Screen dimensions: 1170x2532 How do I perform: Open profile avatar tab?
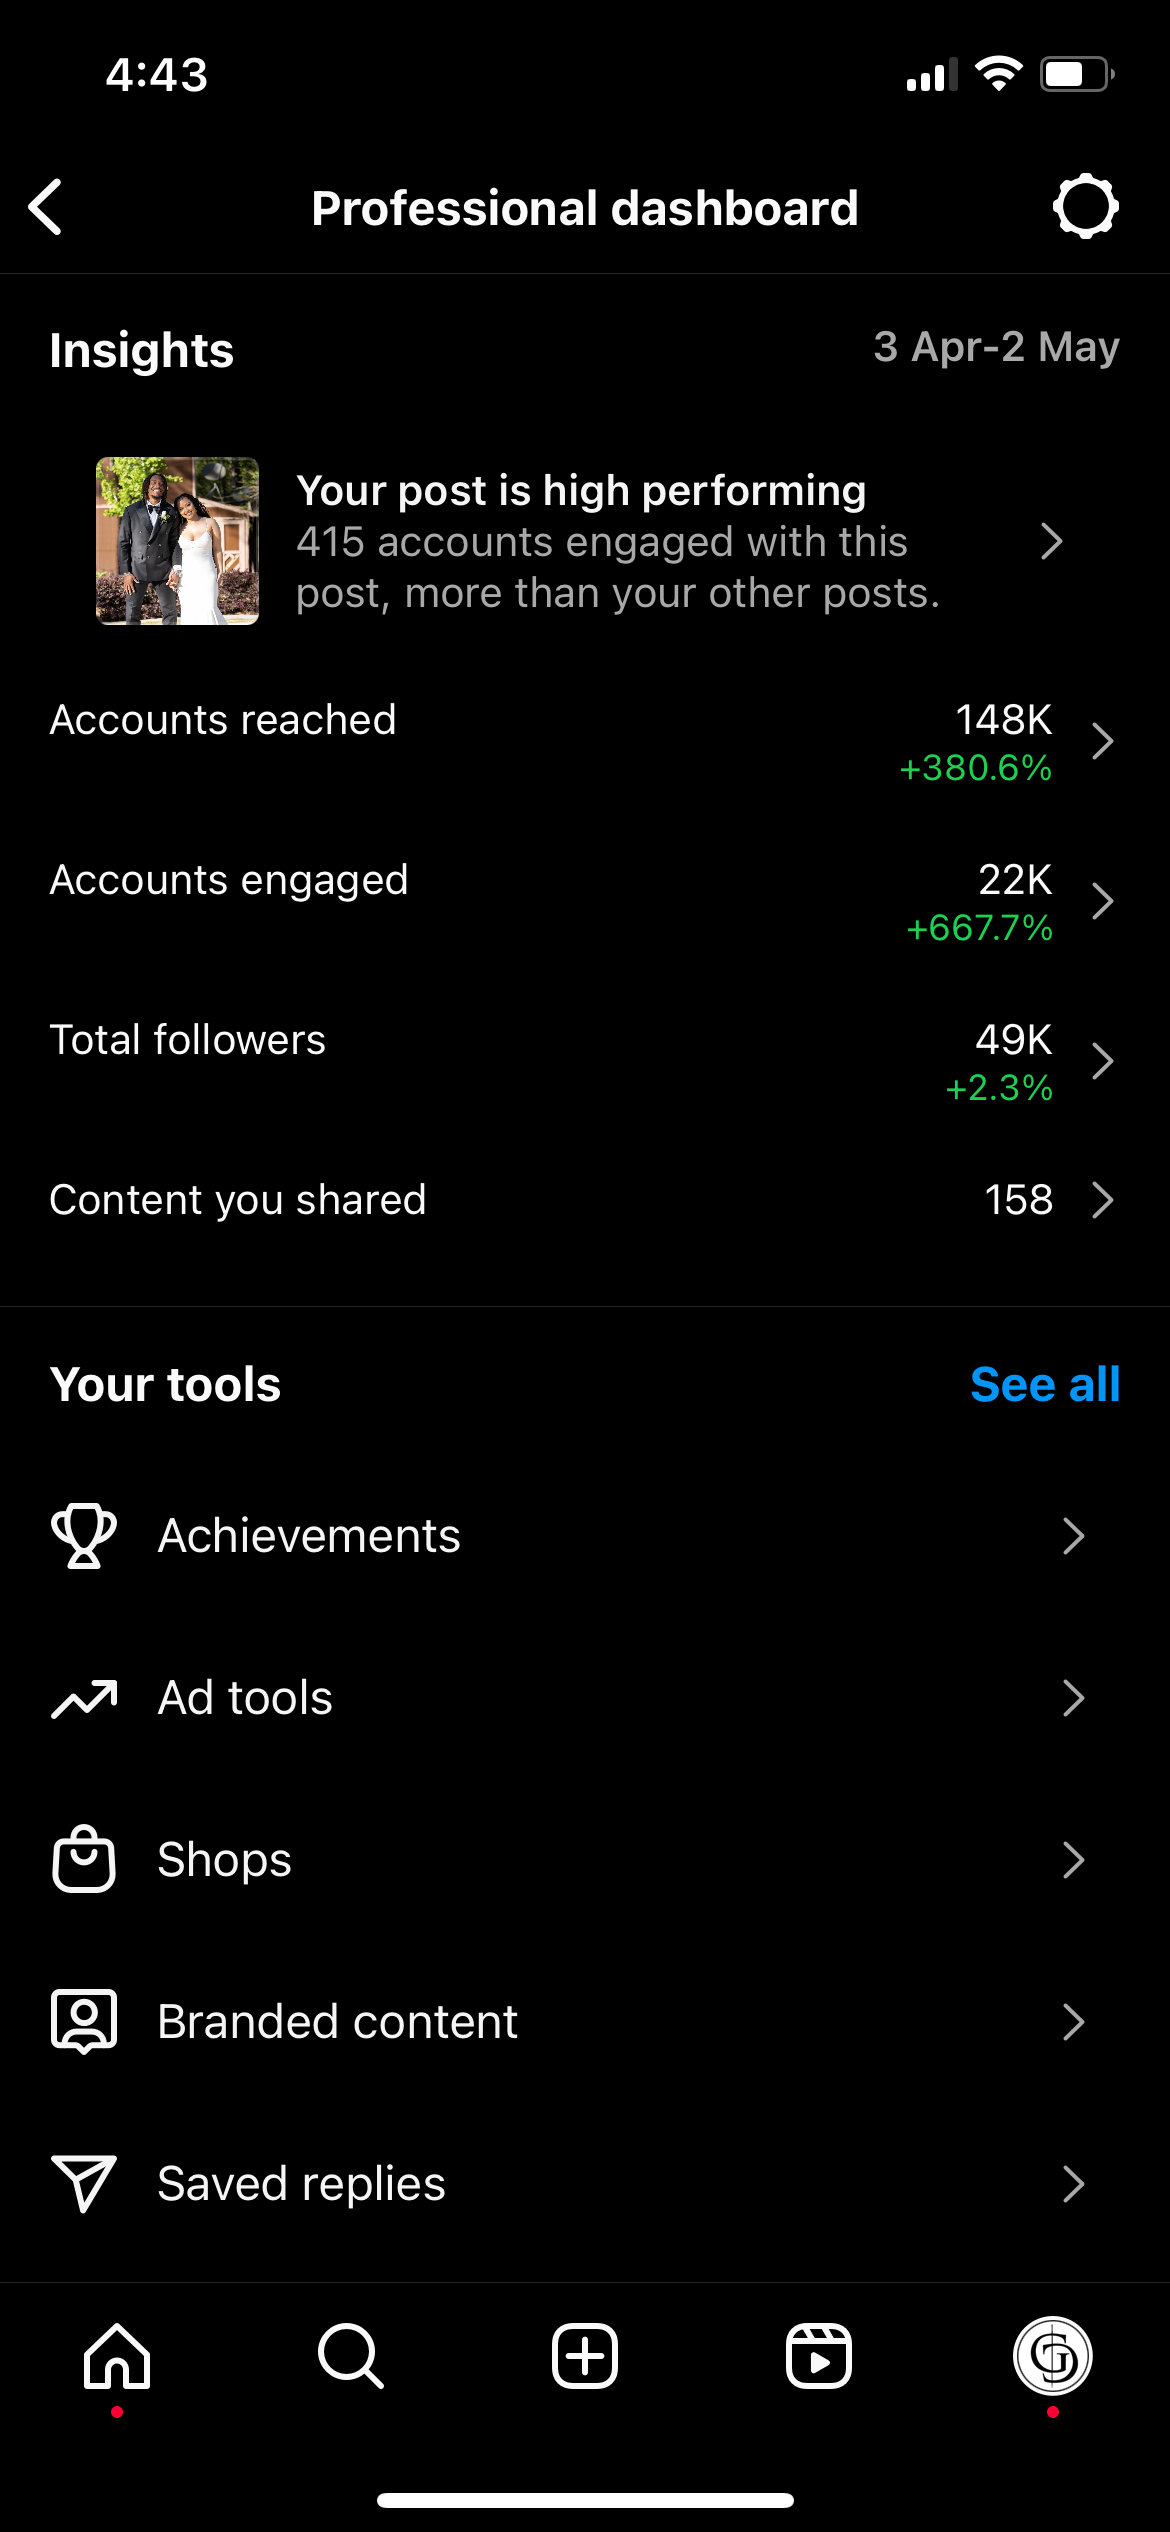coord(1053,2356)
